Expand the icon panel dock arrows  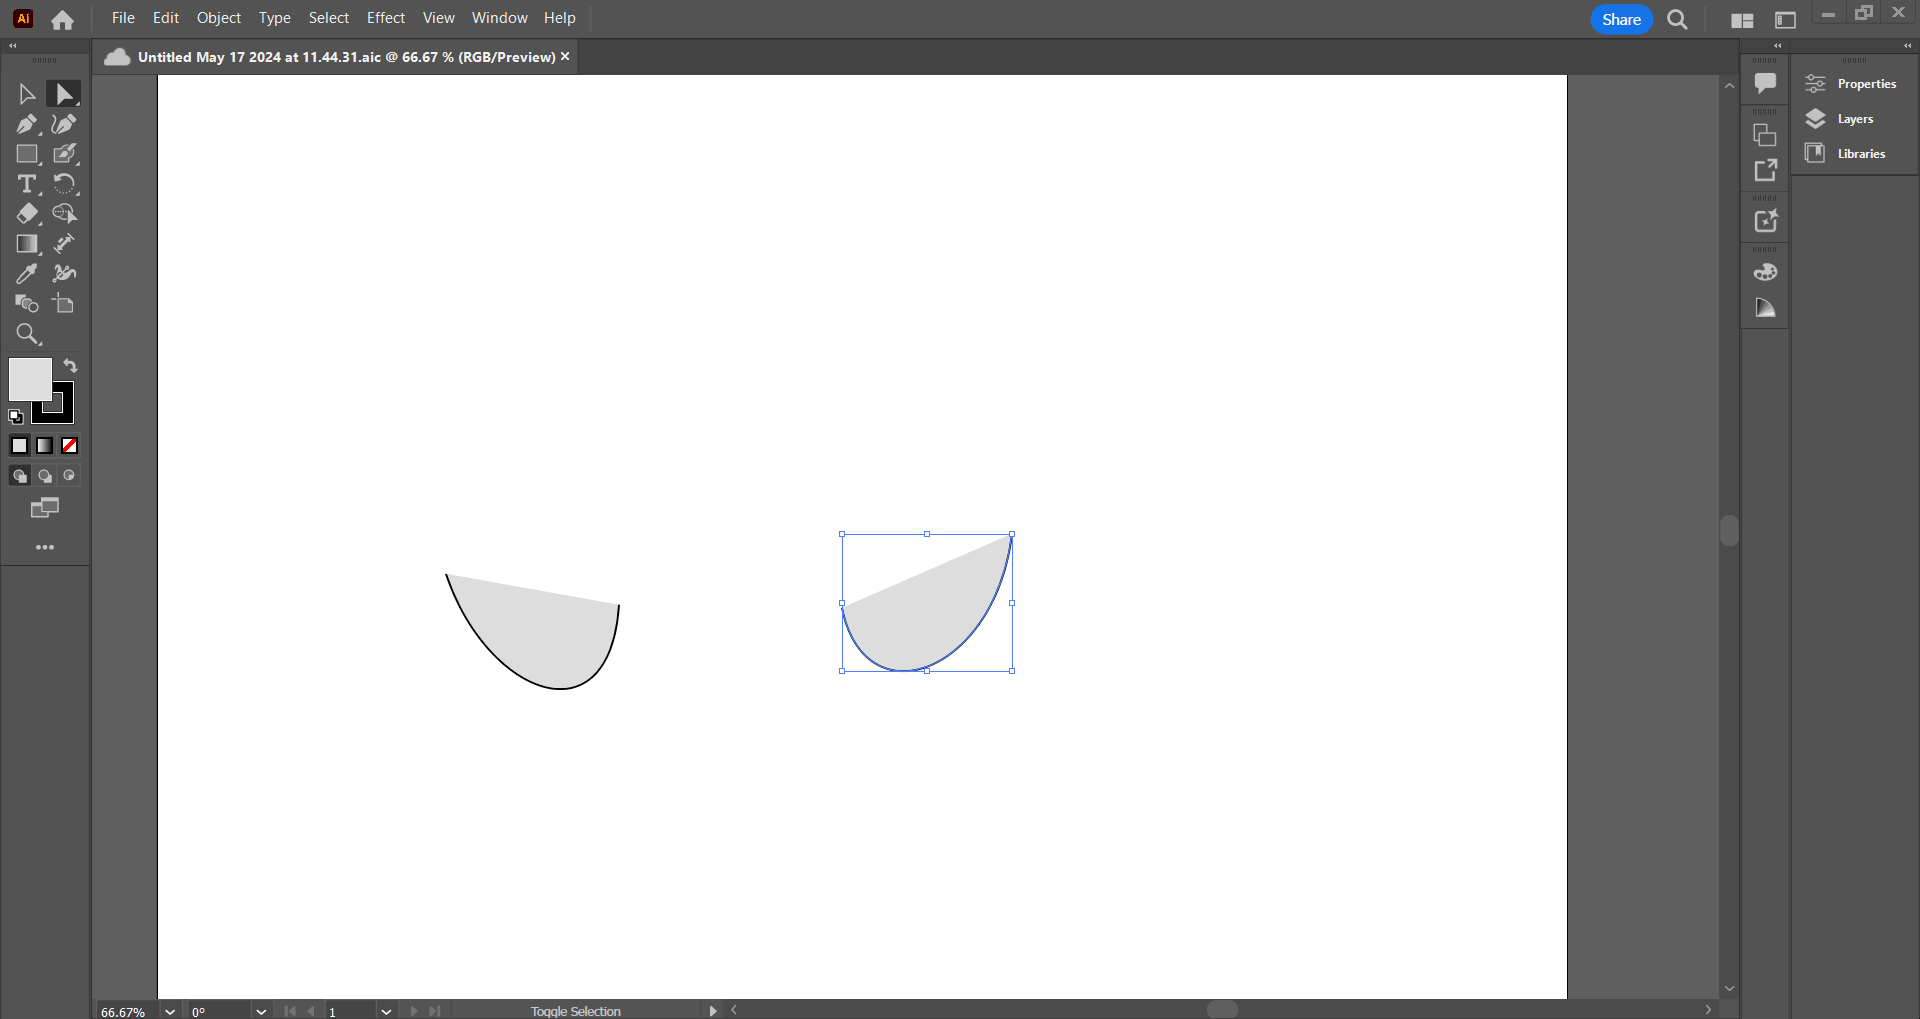point(1778,46)
